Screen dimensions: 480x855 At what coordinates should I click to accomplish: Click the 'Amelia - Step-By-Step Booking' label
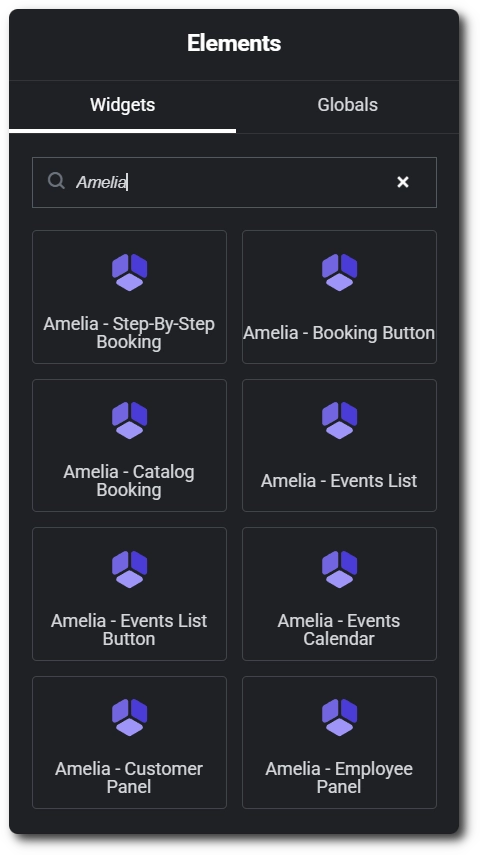[x=129, y=333]
